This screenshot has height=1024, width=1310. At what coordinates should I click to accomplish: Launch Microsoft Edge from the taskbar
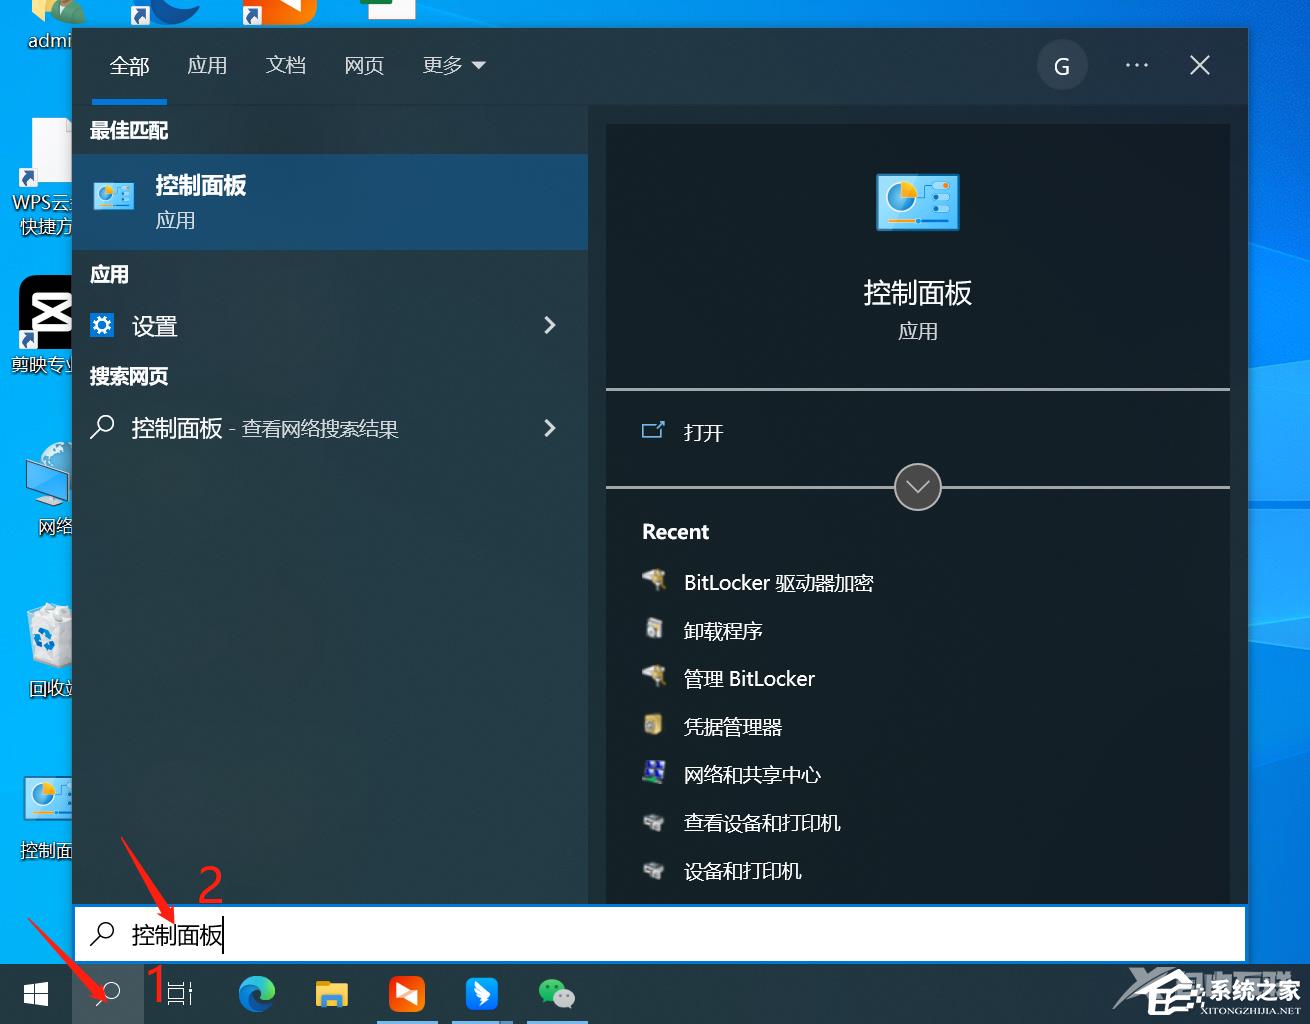[x=257, y=994]
